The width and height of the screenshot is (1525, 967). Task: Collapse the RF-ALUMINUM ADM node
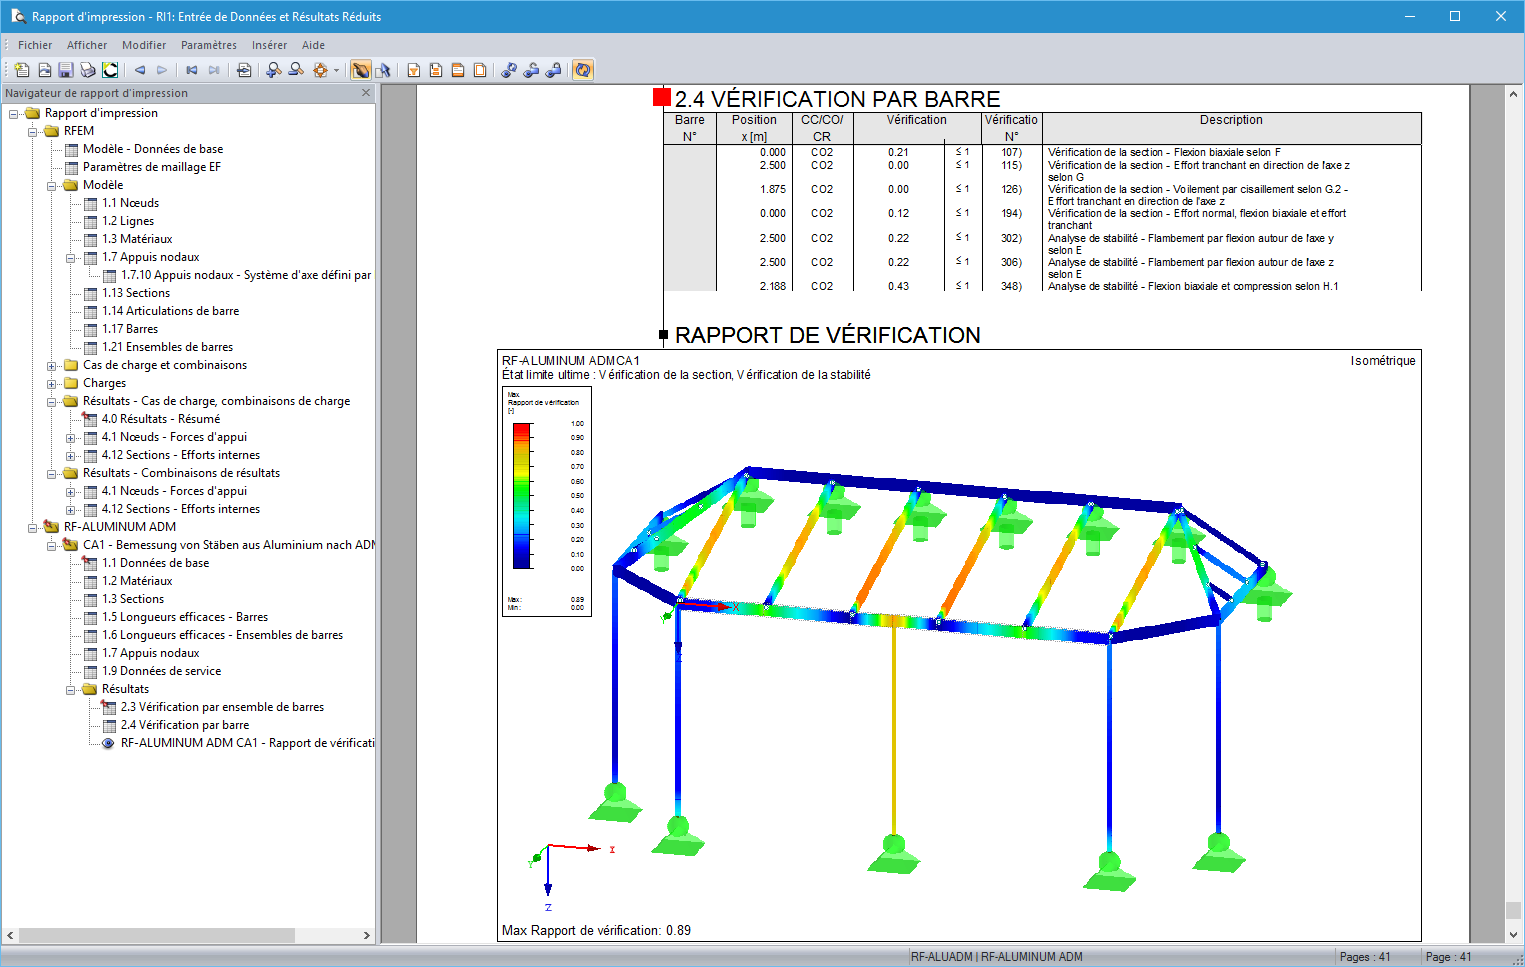point(33,527)
